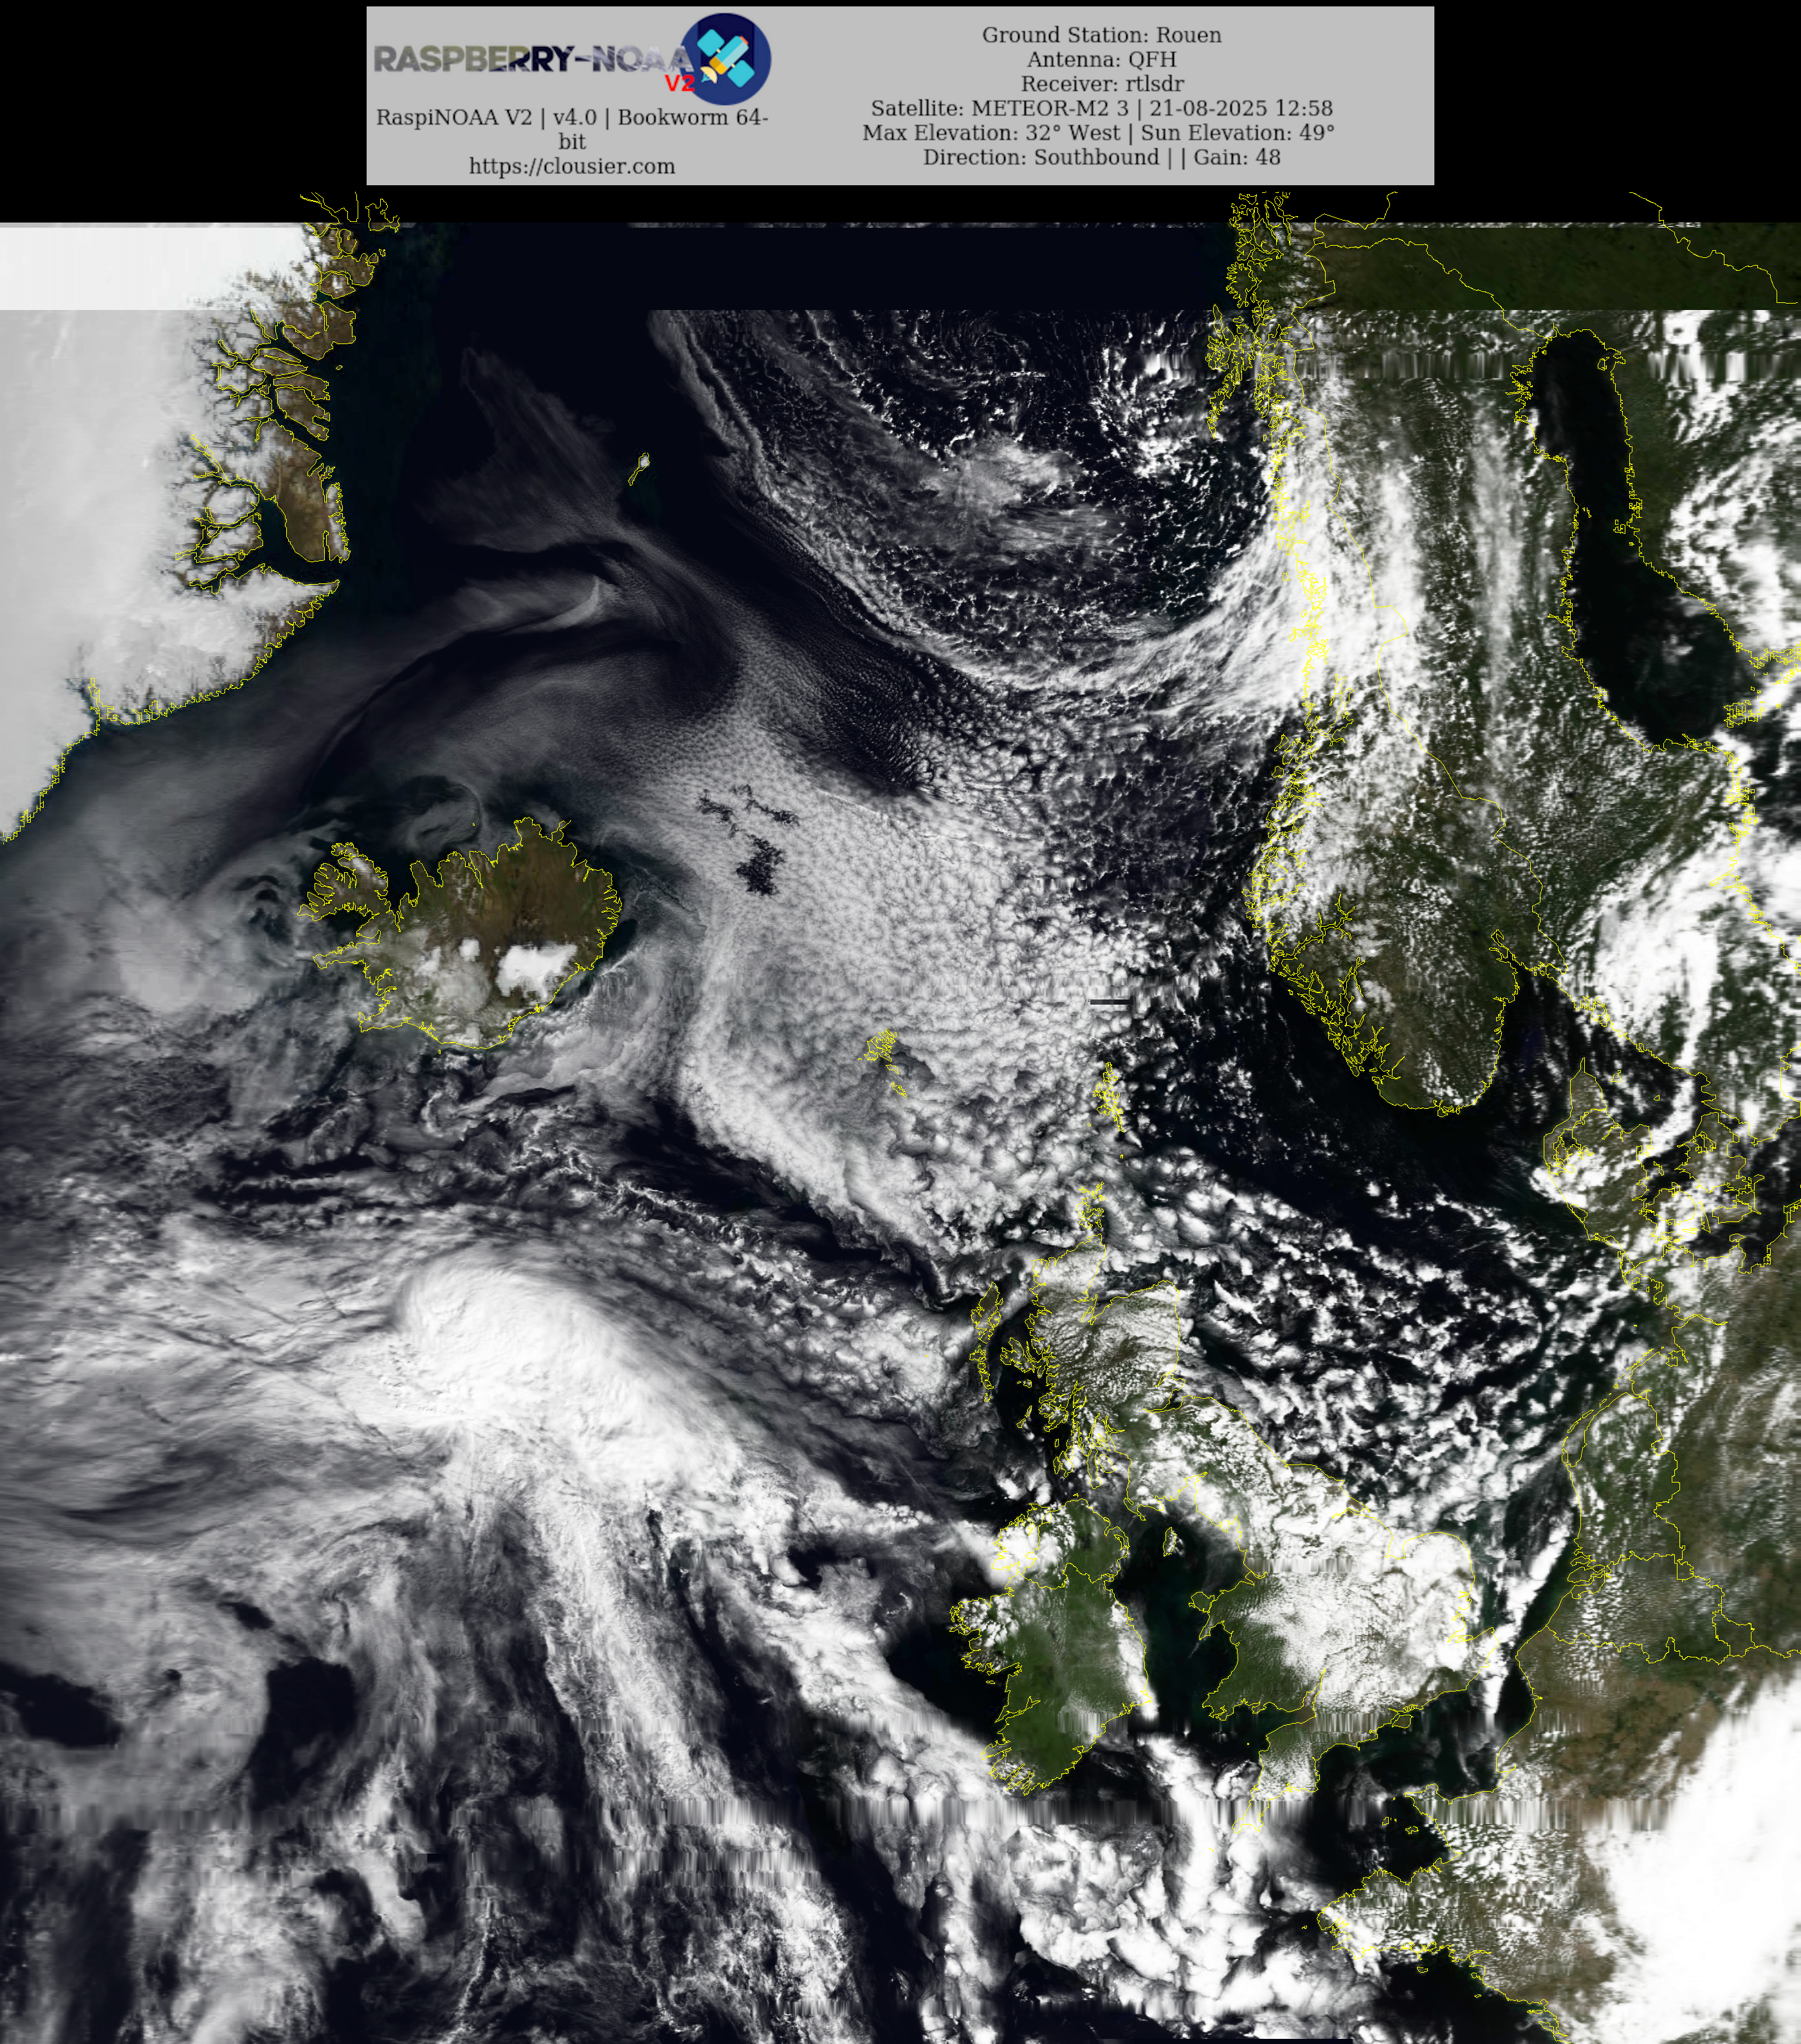Click the red V2 badge on the logo

(x=679, y=84)
